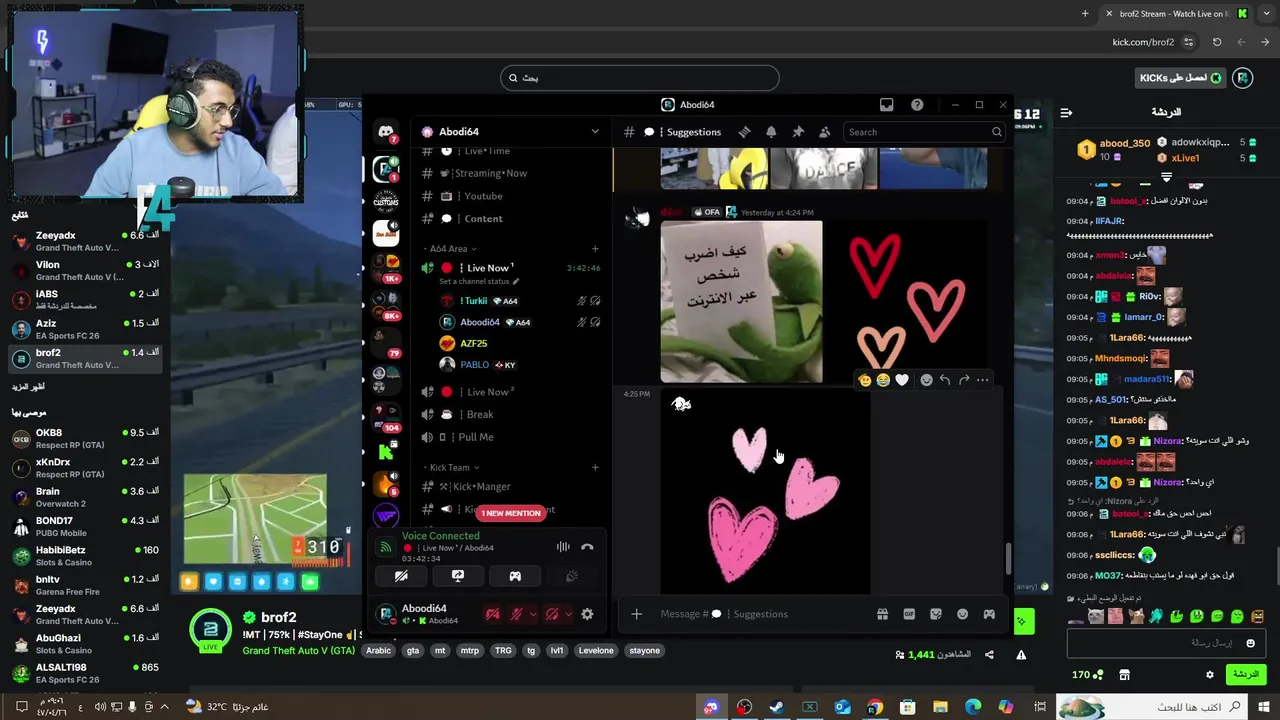The image size is (1280, 720).
Task: Open Kermit frog image attachment
Action: [741, 302]
